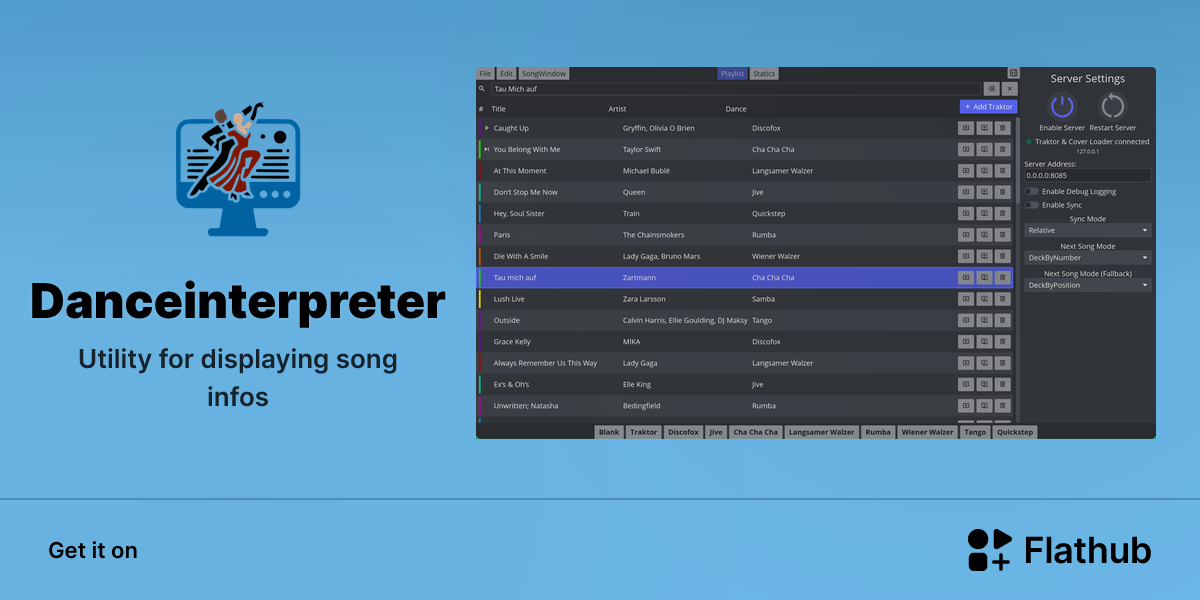This screenshot has width=1200, height=600.
Task: Click the Enable Server power icon
Action: pos(1062,106)
